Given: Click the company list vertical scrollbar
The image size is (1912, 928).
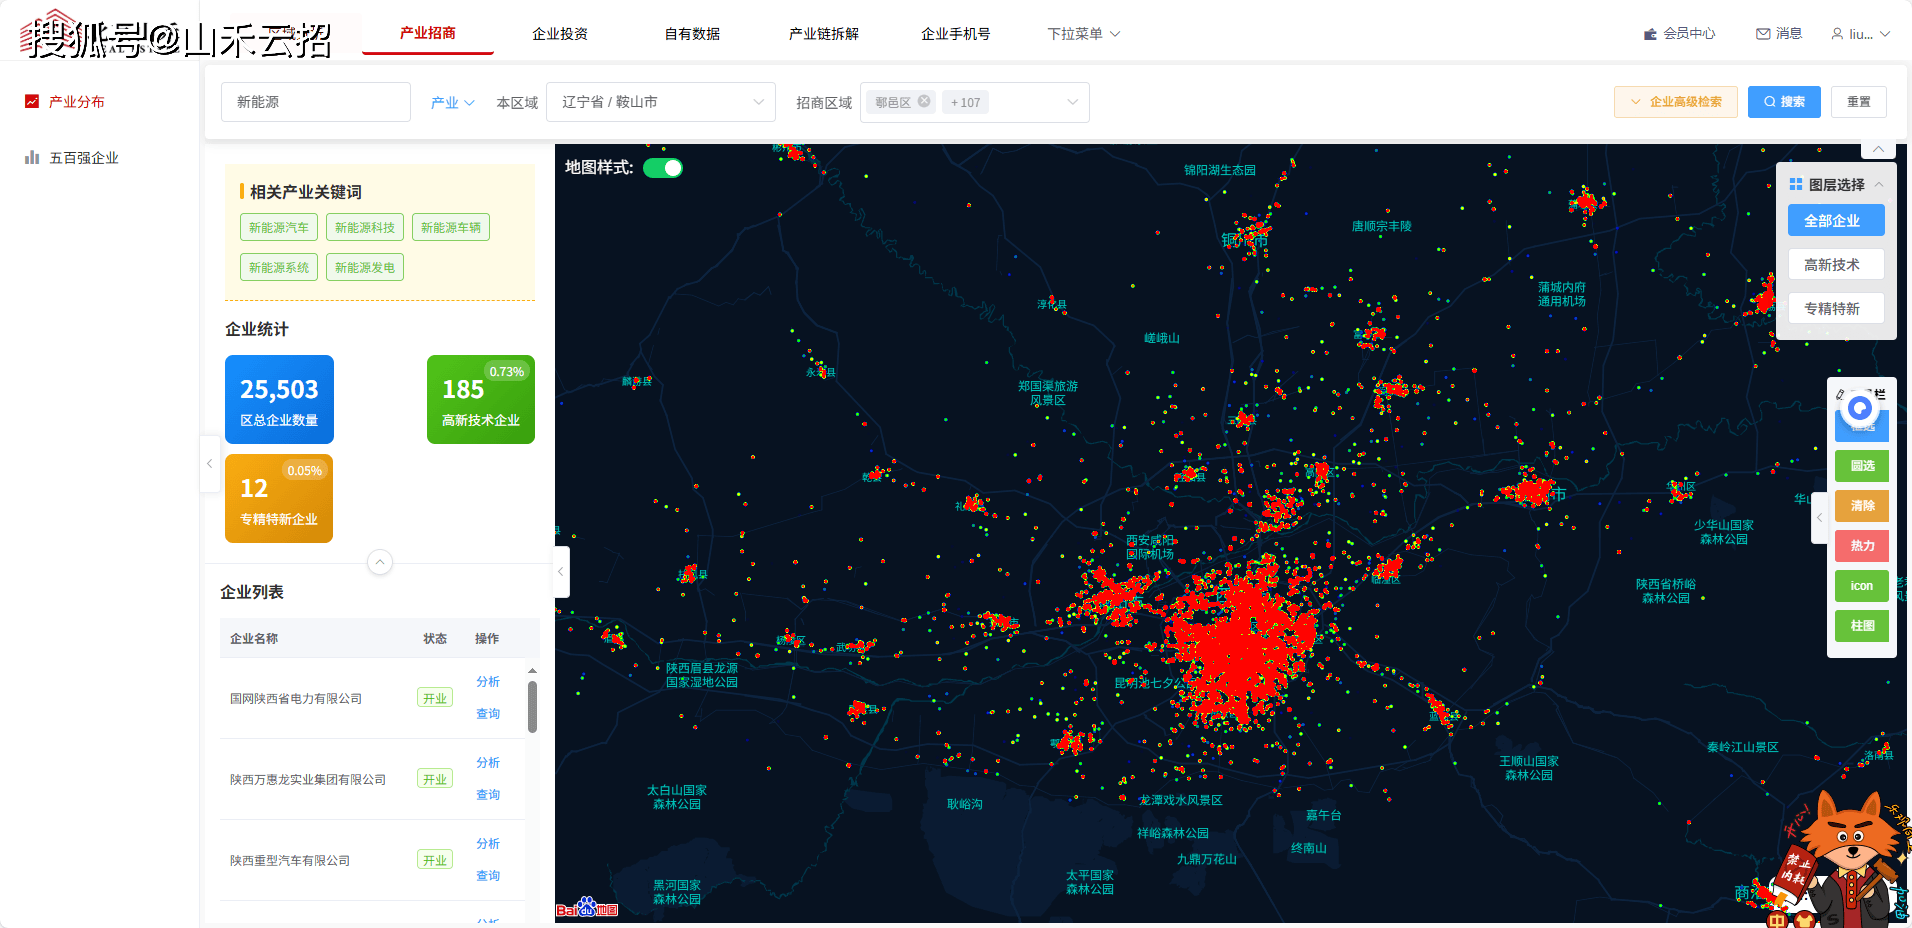Looking at the screenshot, I should (x=532, y=706).
